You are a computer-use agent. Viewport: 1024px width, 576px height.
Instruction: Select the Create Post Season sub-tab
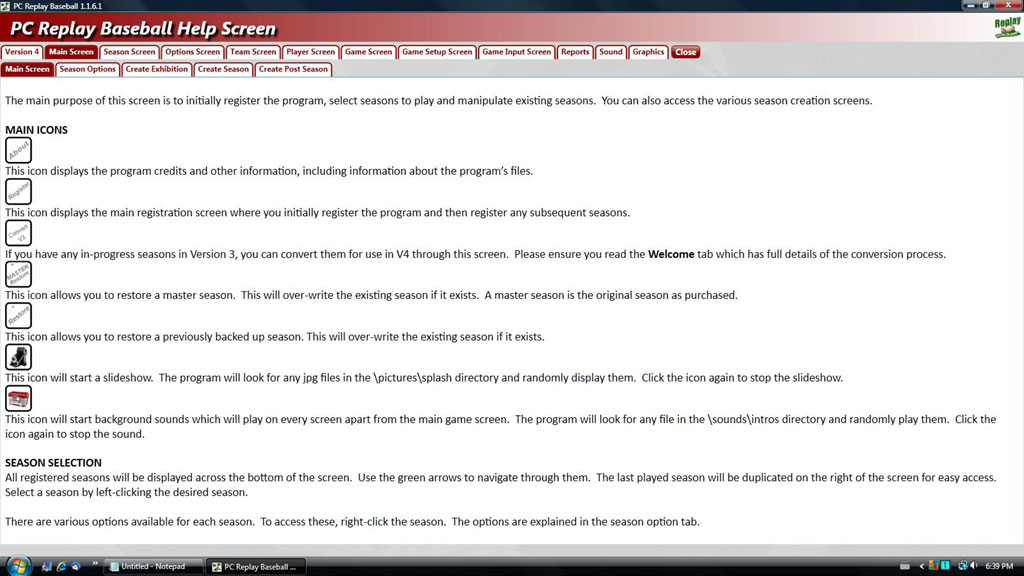(x=293, y=69)
